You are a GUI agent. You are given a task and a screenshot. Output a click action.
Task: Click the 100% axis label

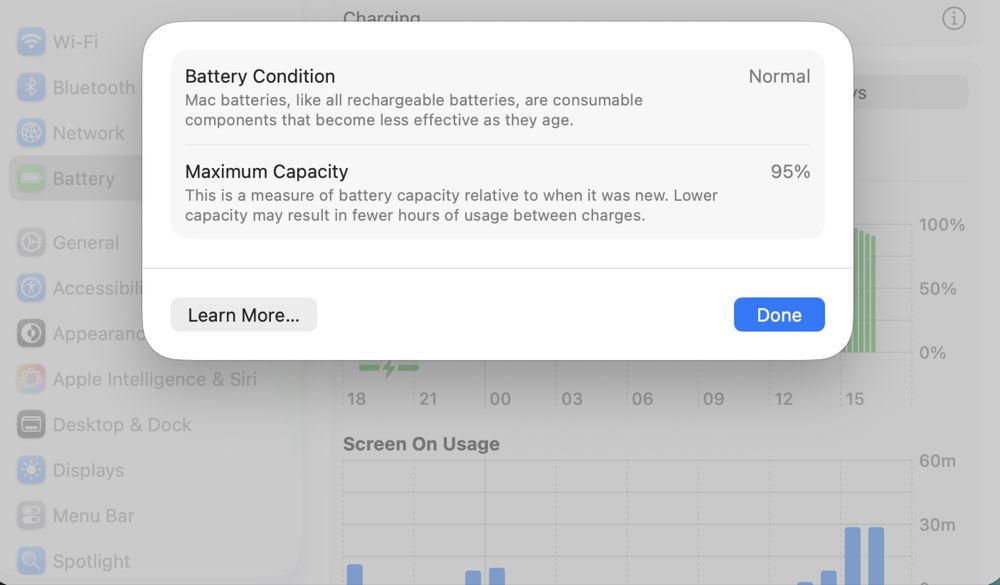(942, 225)
